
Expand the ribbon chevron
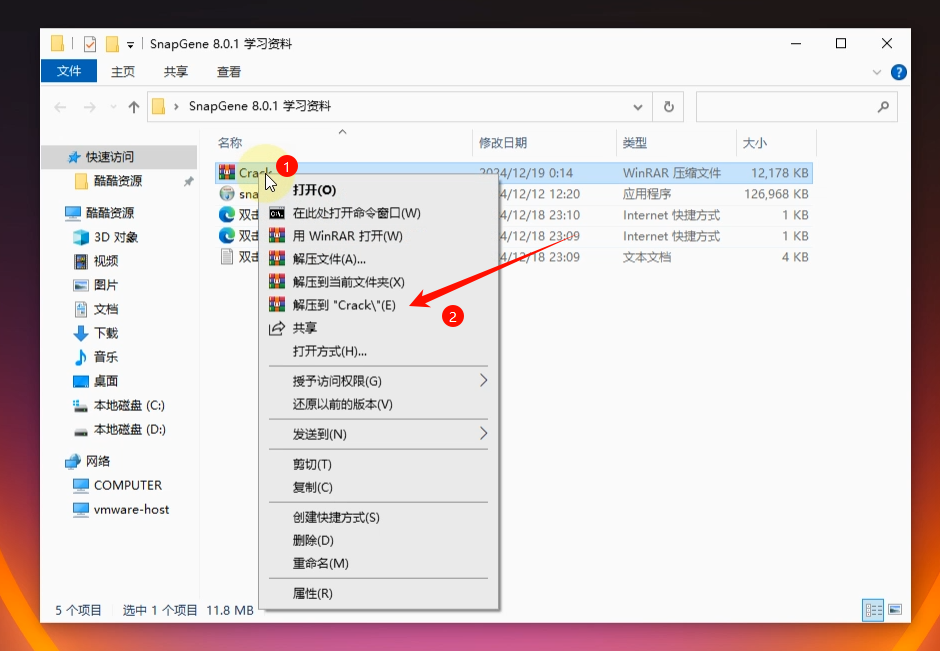(x=877, y=72)
